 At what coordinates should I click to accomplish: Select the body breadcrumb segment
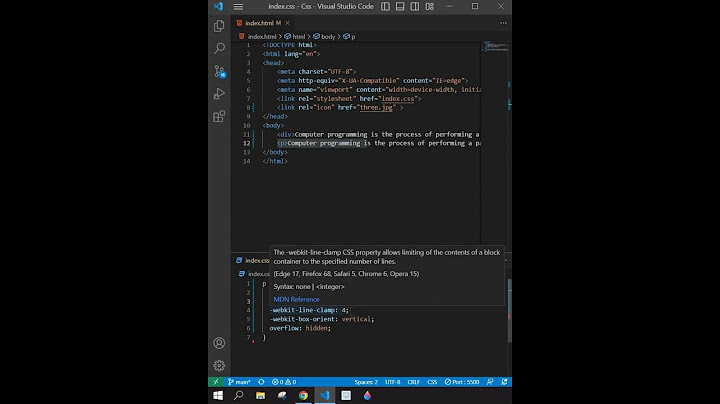(324, 37)
